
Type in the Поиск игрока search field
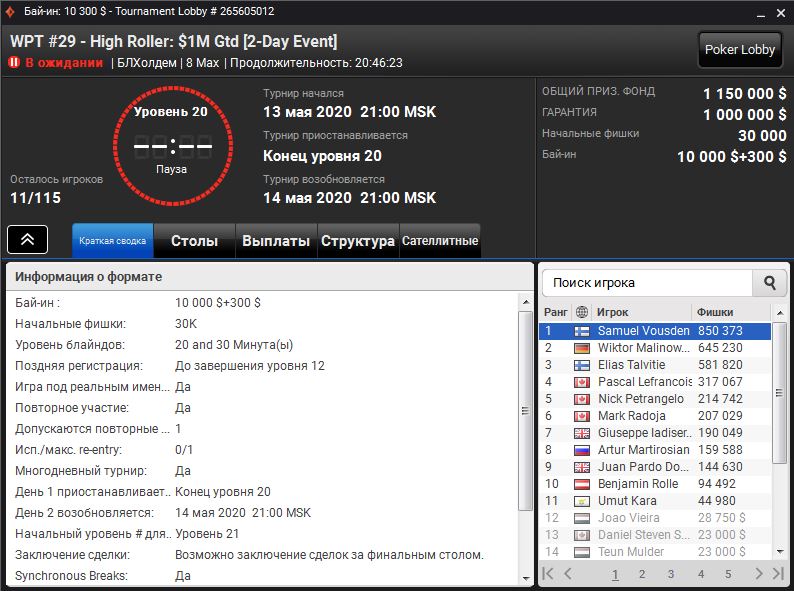(645, 283)
